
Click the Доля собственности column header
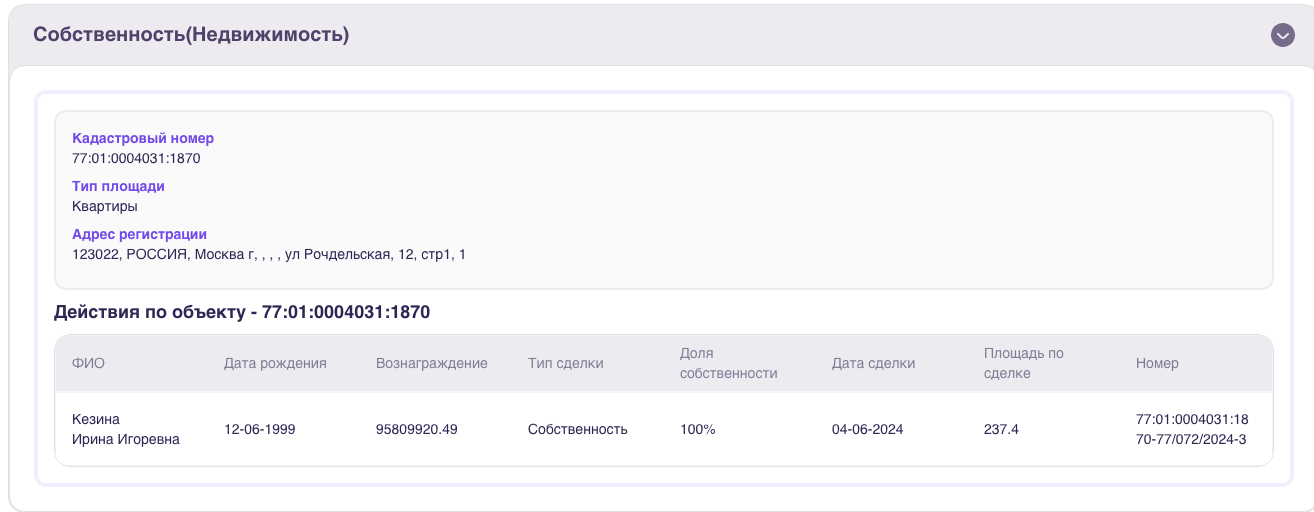pos(729,363)
